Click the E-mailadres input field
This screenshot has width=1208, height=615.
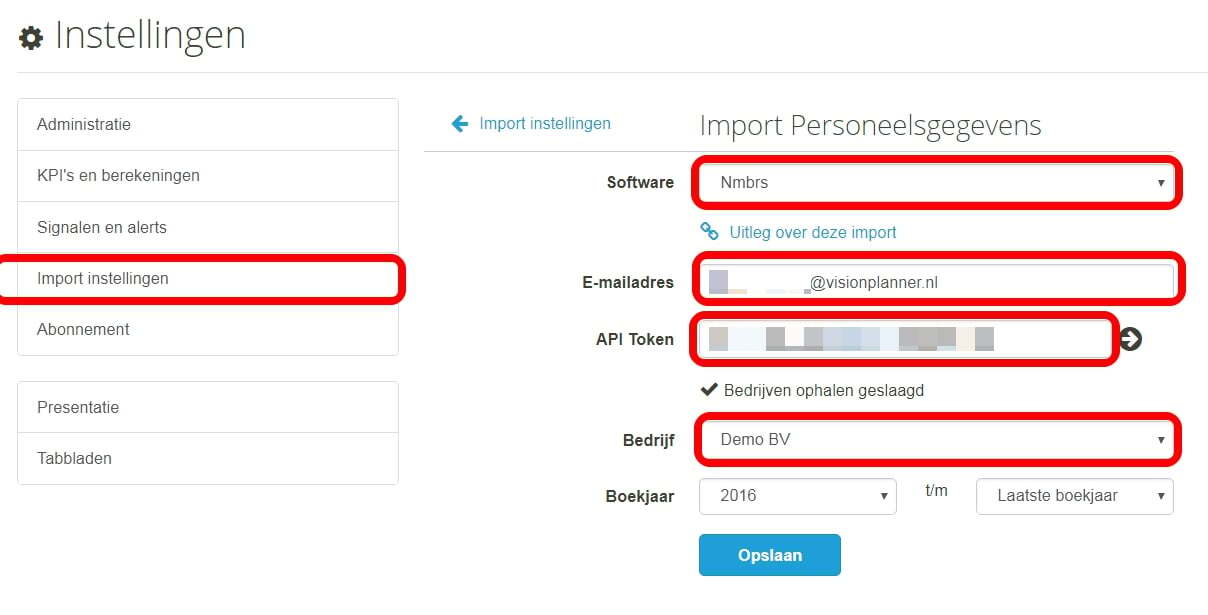[x=936, y=283]
